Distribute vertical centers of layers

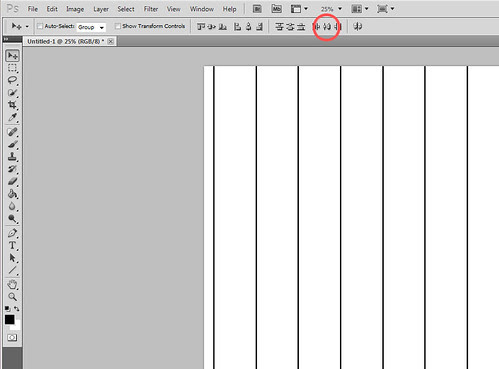[290, 26]
